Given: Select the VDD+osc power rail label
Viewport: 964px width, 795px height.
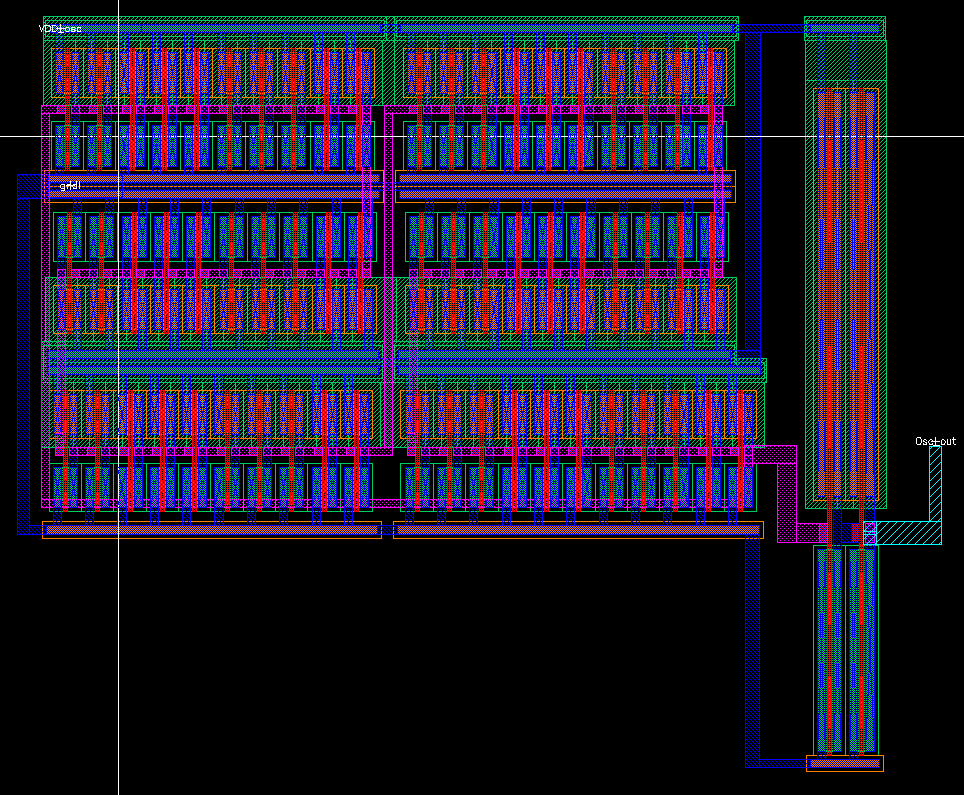Looking at the screenshot, I should click(x=60, y=29).
